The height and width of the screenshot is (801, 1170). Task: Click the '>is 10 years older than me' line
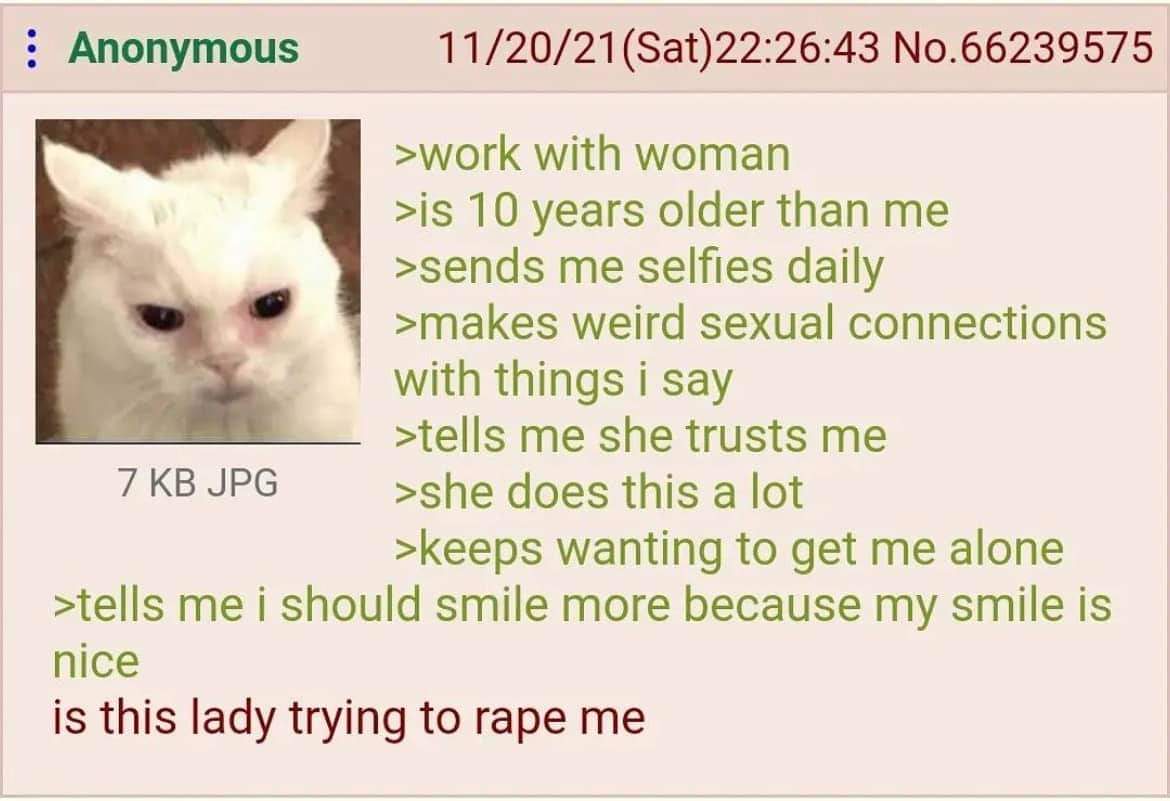click(672, 211)
